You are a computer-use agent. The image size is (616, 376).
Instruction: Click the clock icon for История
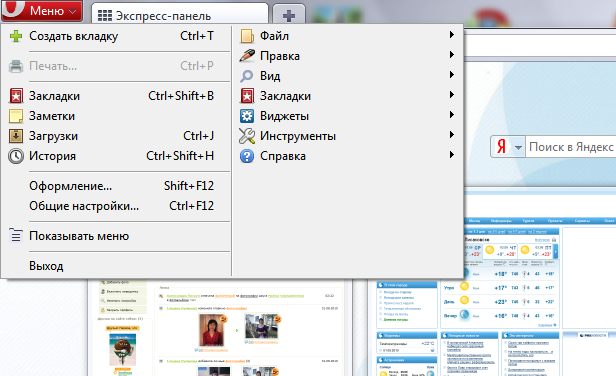pyautogui.click(x=16, y=156)
